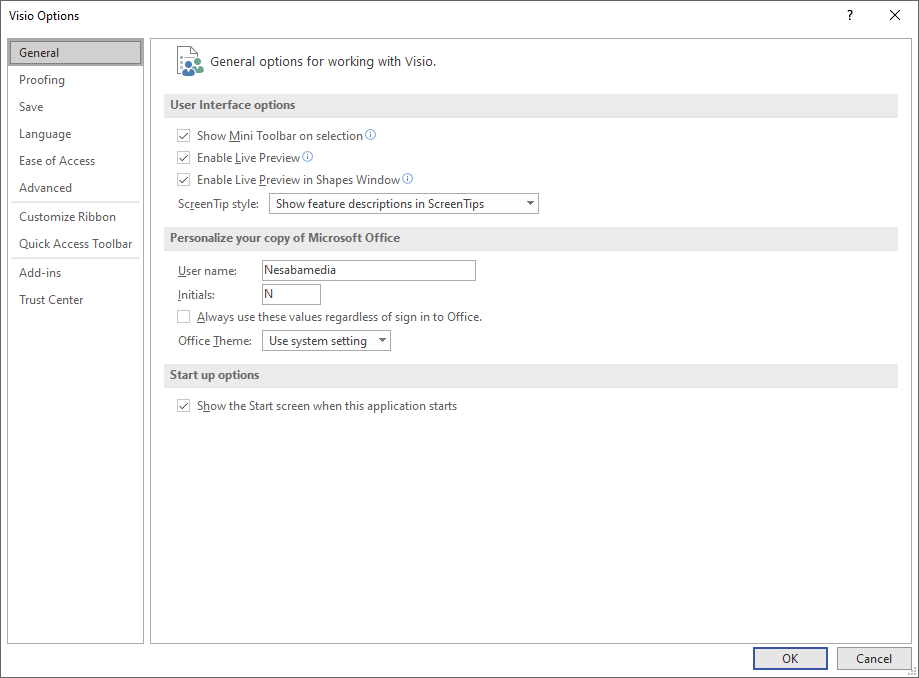The width and height of the screenshot is (919, 678).
Task: Uncheck Show the Start screen on startup
Action: click(x=183, y=406)
